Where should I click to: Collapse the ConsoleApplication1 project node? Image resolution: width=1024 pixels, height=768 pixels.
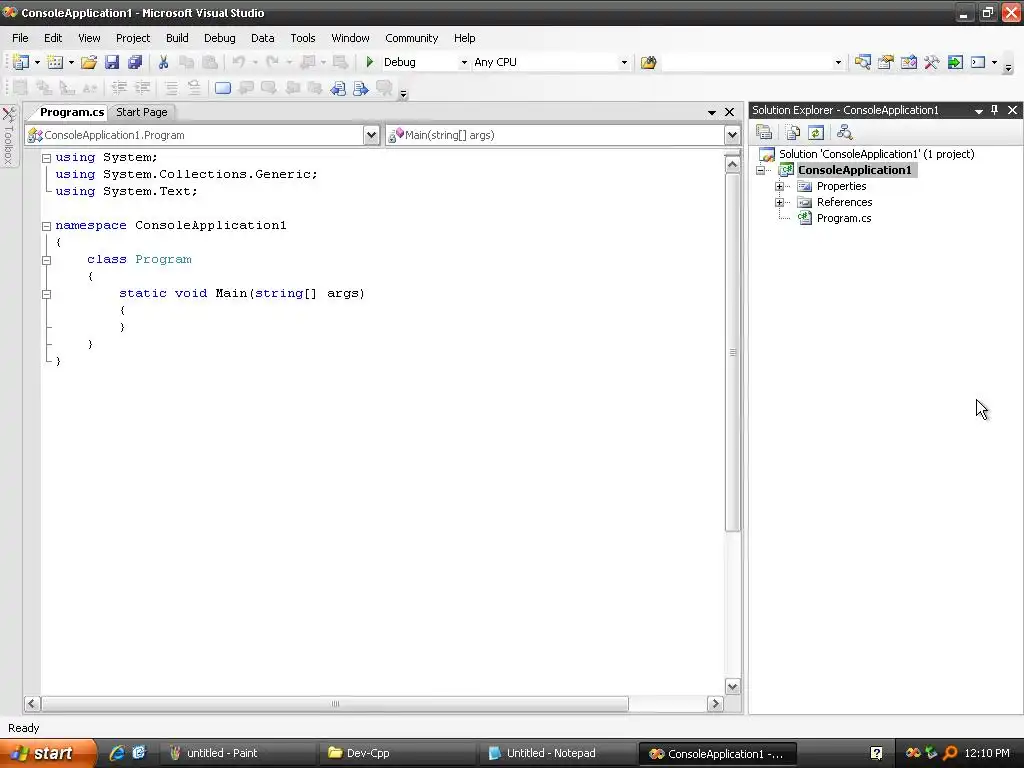pos(761,170)
